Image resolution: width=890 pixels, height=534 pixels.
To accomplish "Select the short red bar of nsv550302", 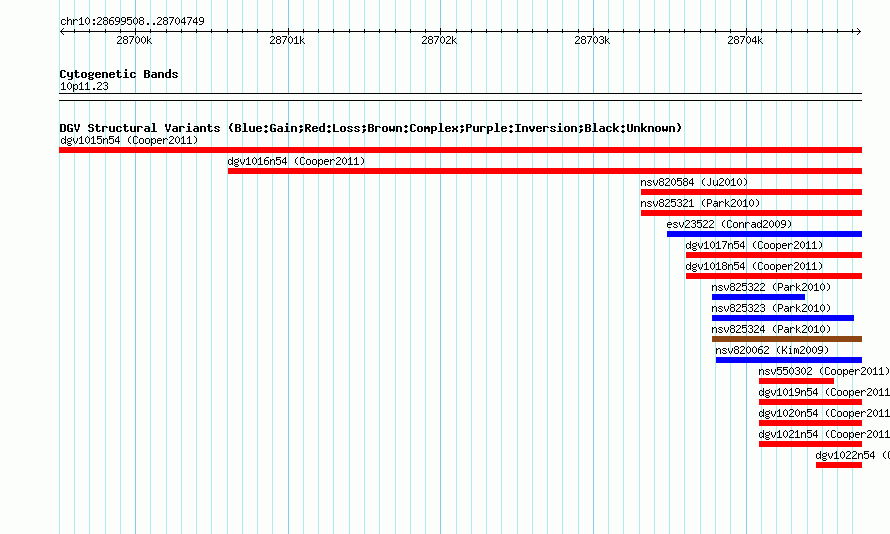I will [x=796, y=381].
